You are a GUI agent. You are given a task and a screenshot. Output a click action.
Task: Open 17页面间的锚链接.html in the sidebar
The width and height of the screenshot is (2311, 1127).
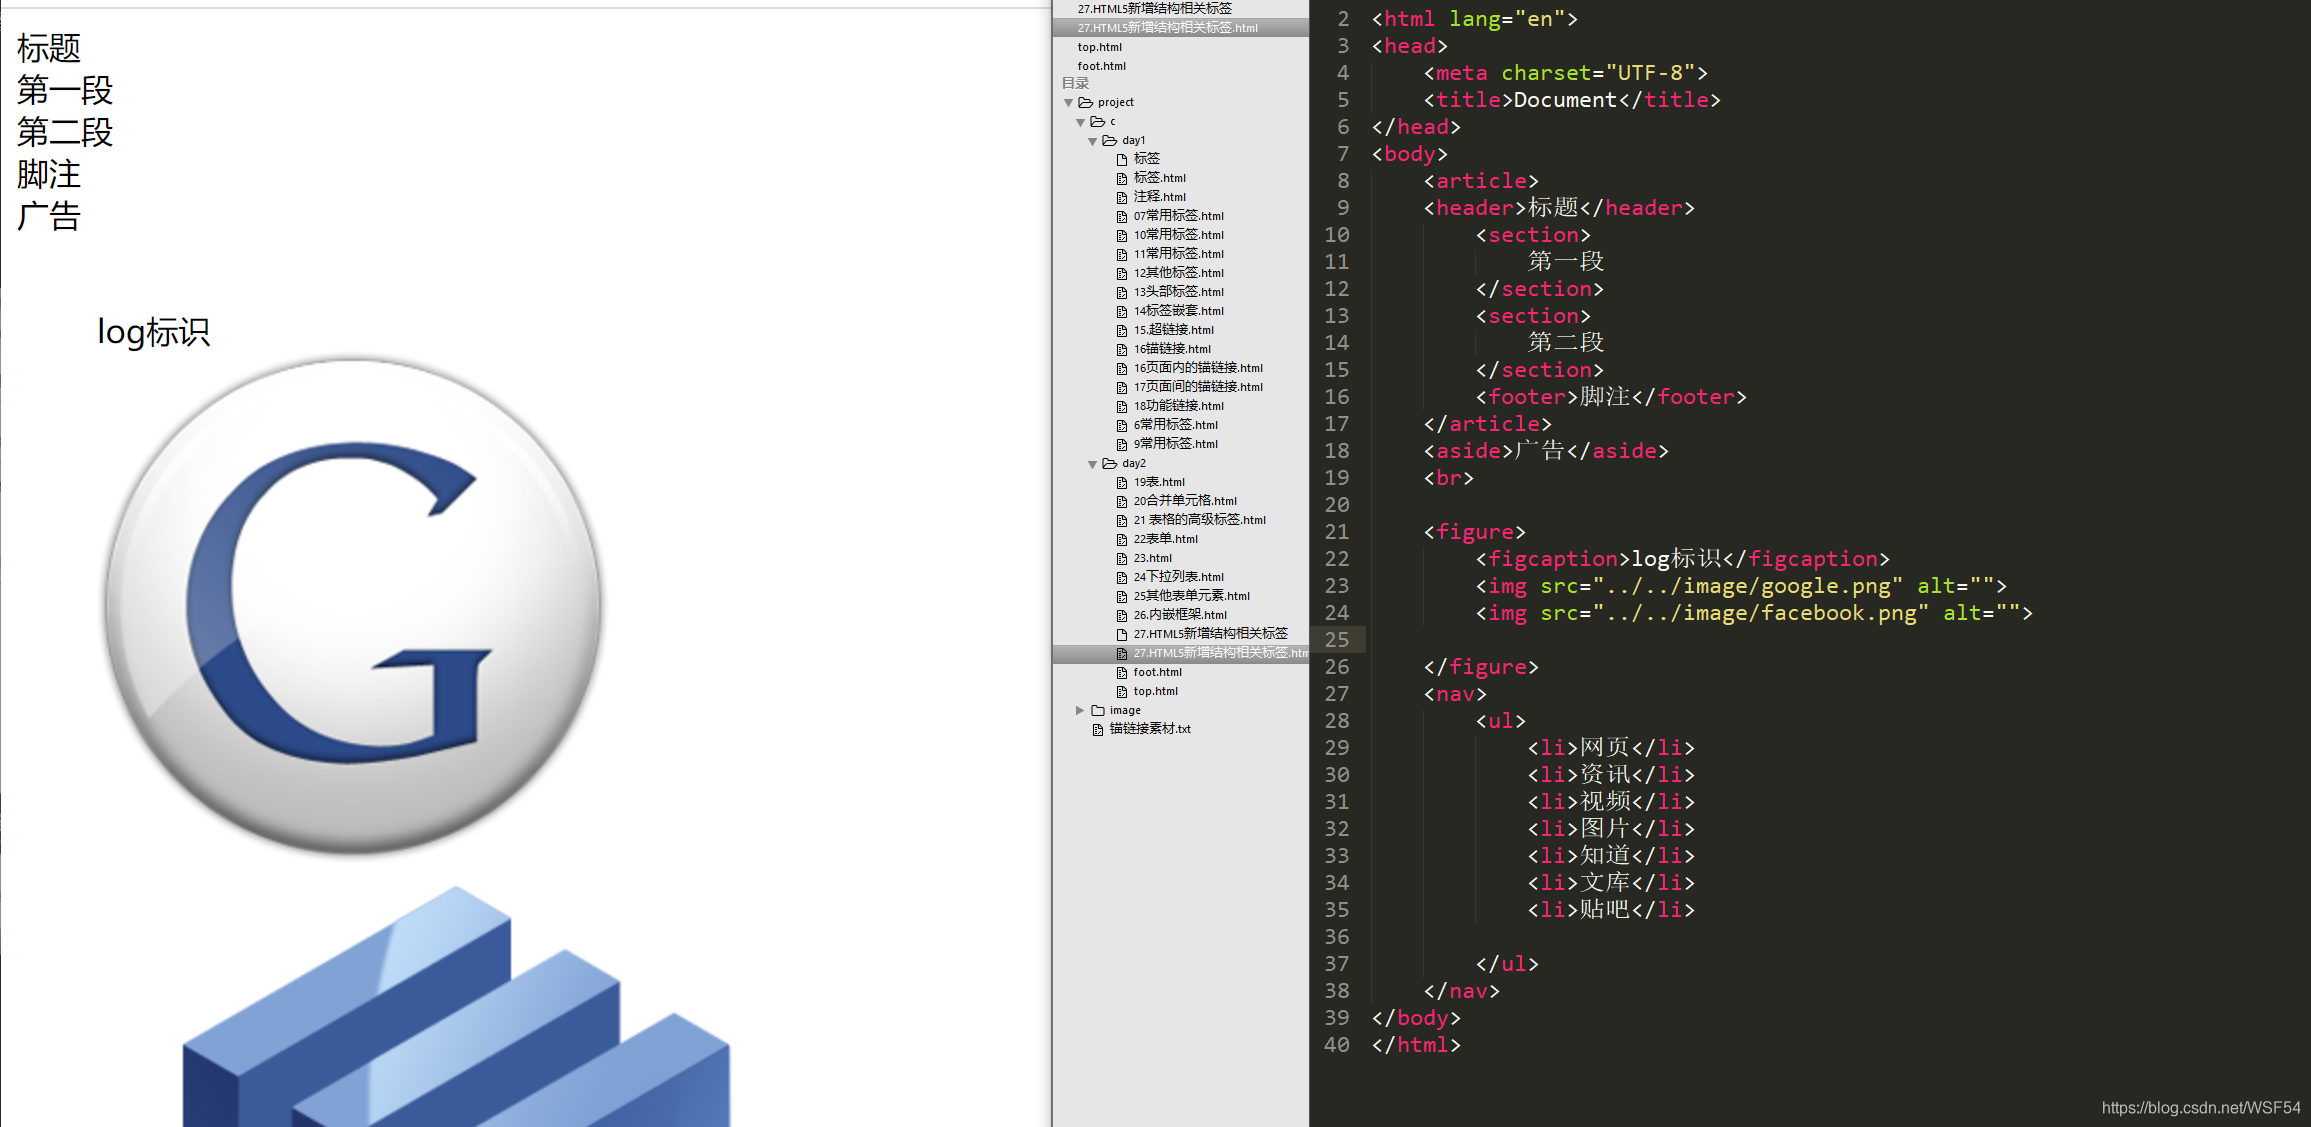coord(1198,387)
